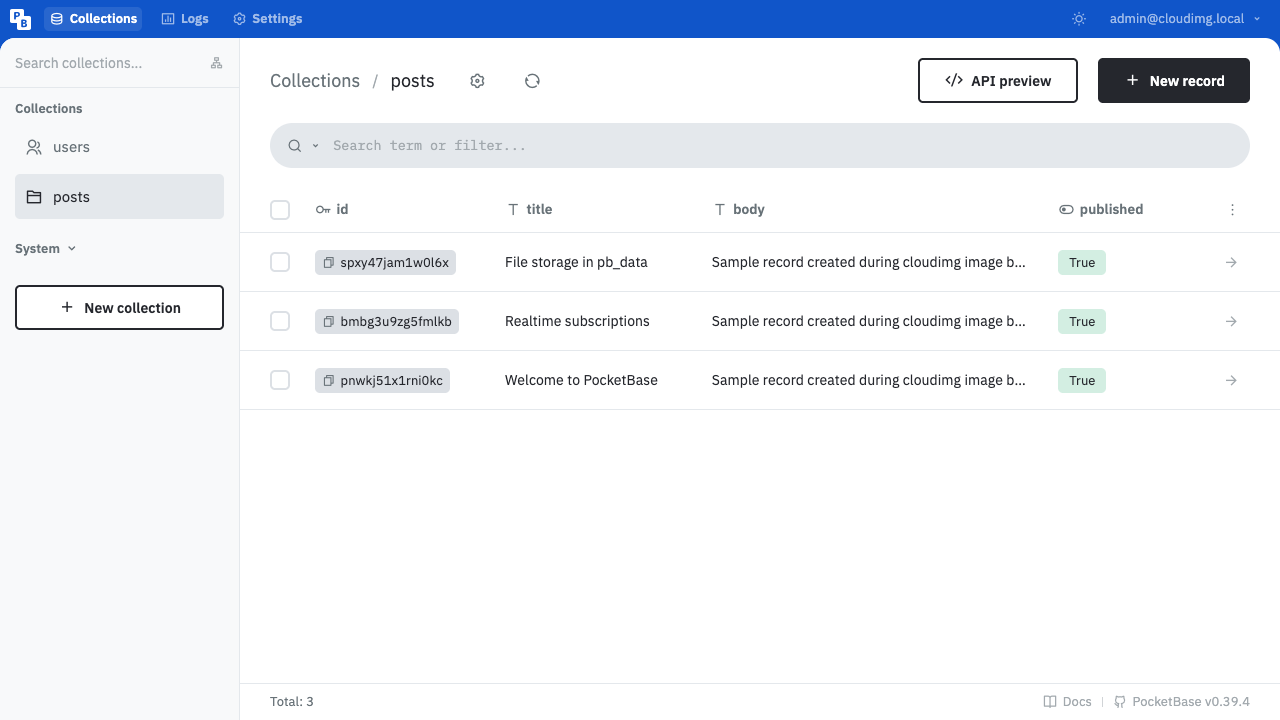The width and height of the screenshot is (1280, 720).
Task: Copy id spxy47jam1w0l6x
Action: [328, 262]
